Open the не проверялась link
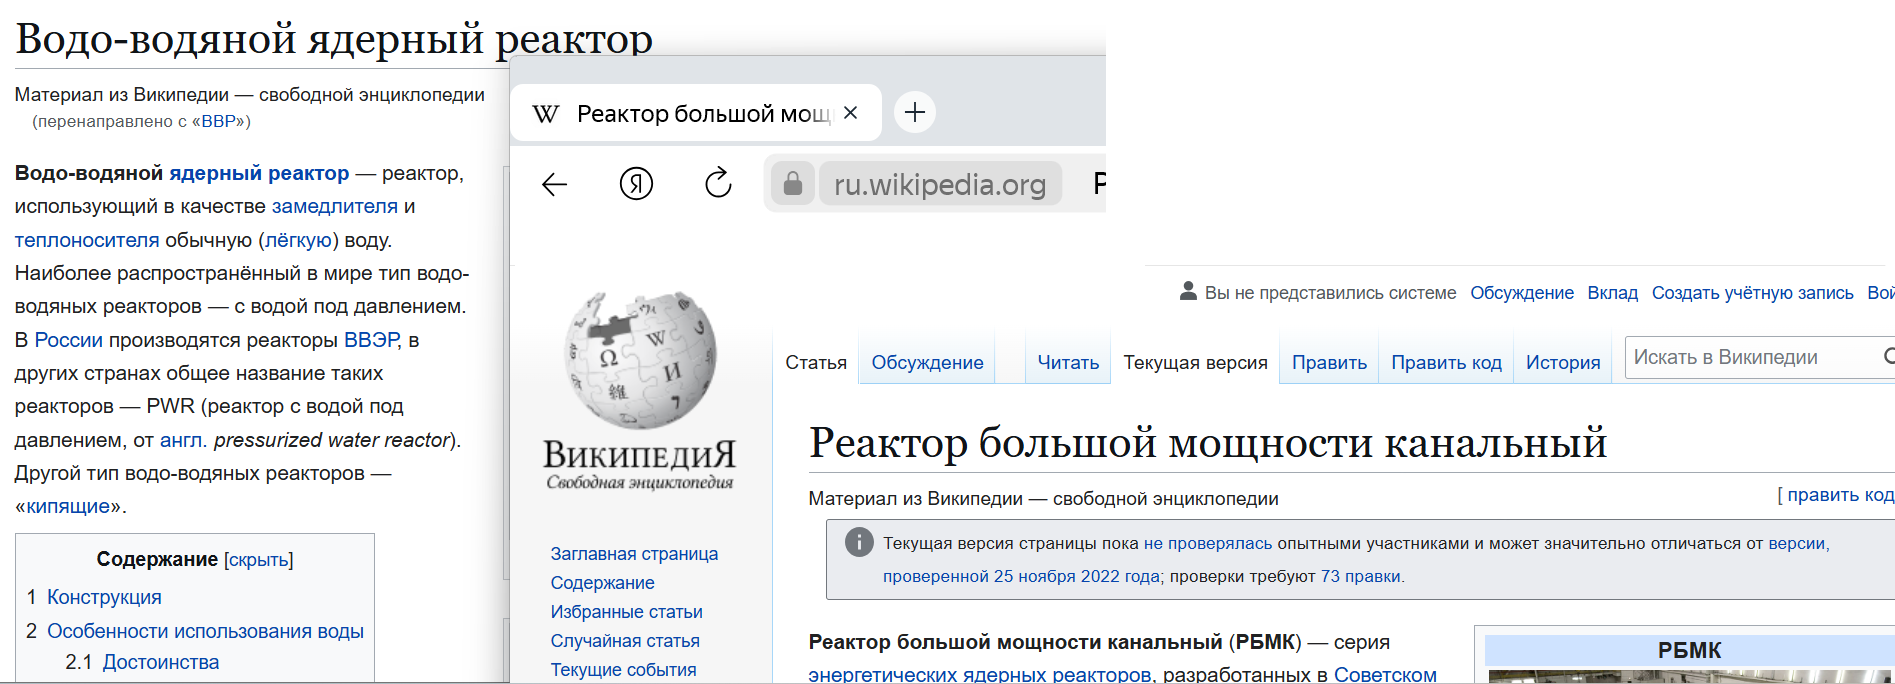Image resolution: width=1895 pixels, height=684 pixels. pyautogui.click(x=1208, y=544)
